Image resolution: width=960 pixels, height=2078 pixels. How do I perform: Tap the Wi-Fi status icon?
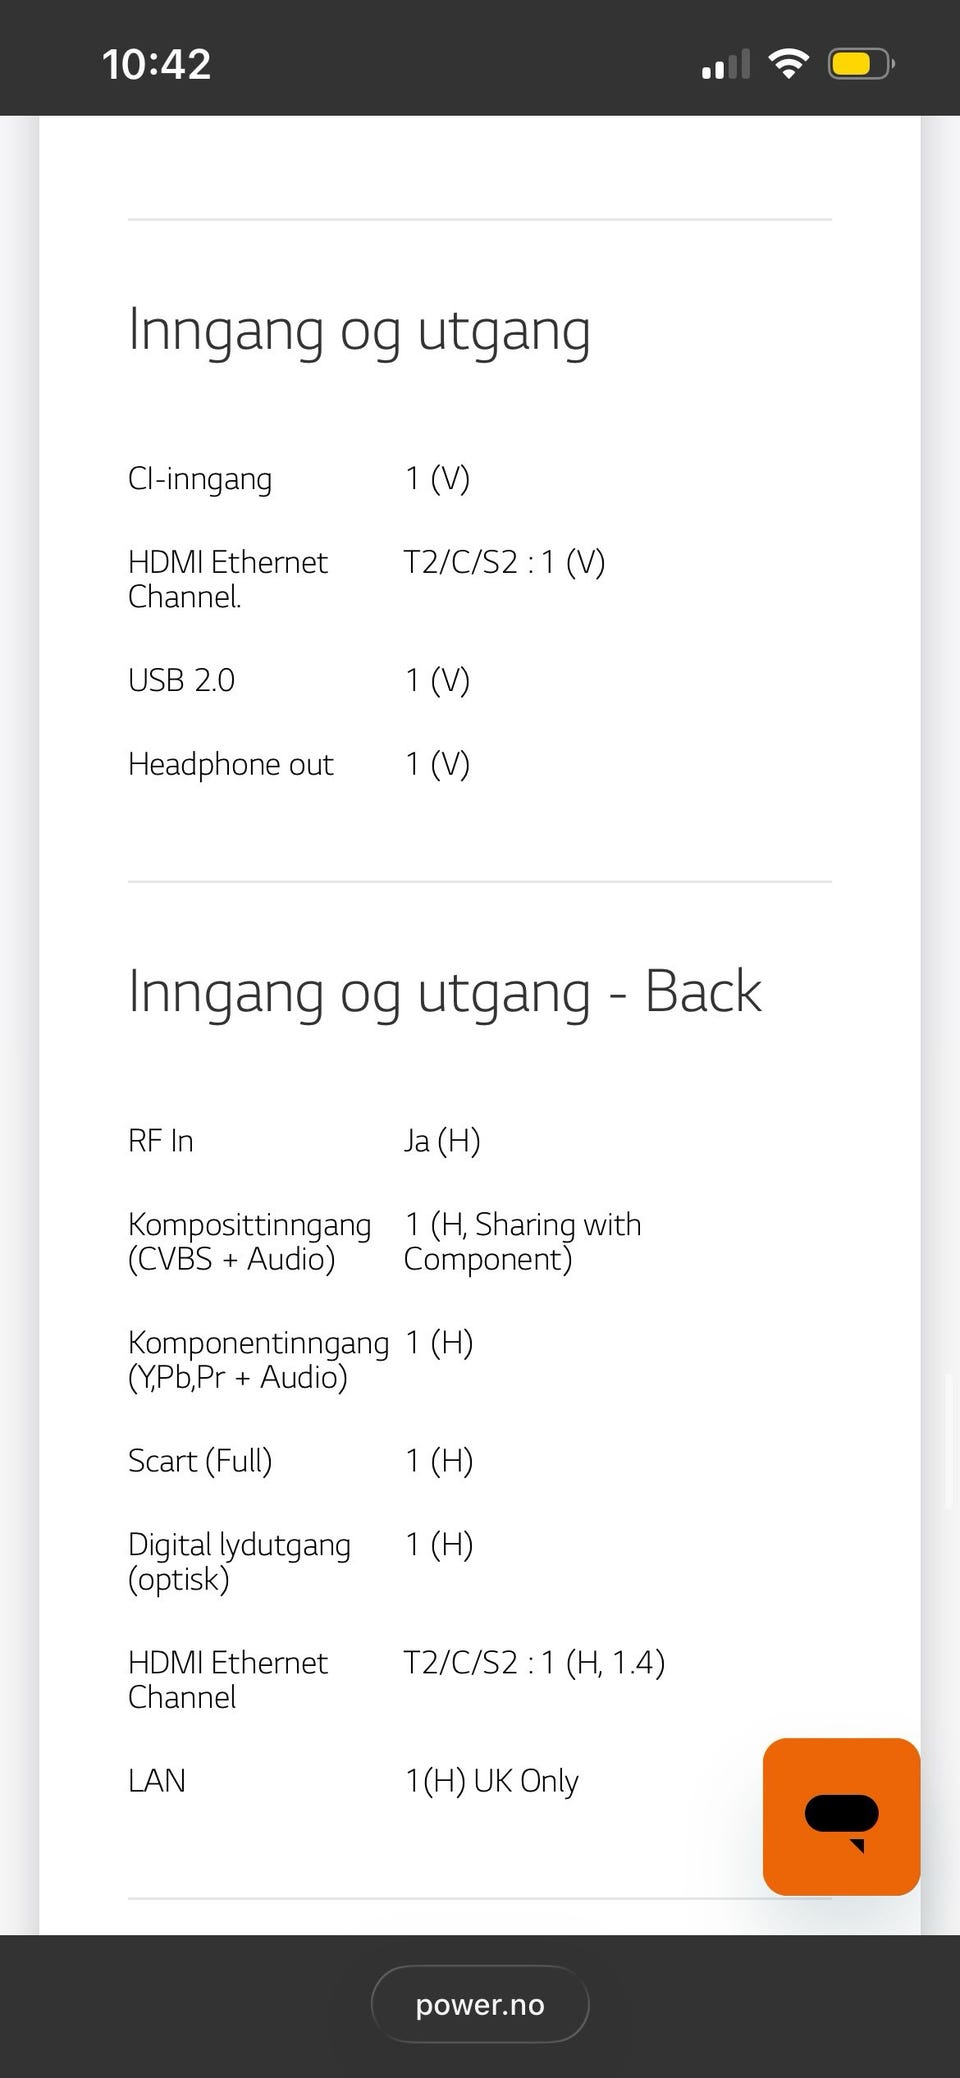pos(788,65)
